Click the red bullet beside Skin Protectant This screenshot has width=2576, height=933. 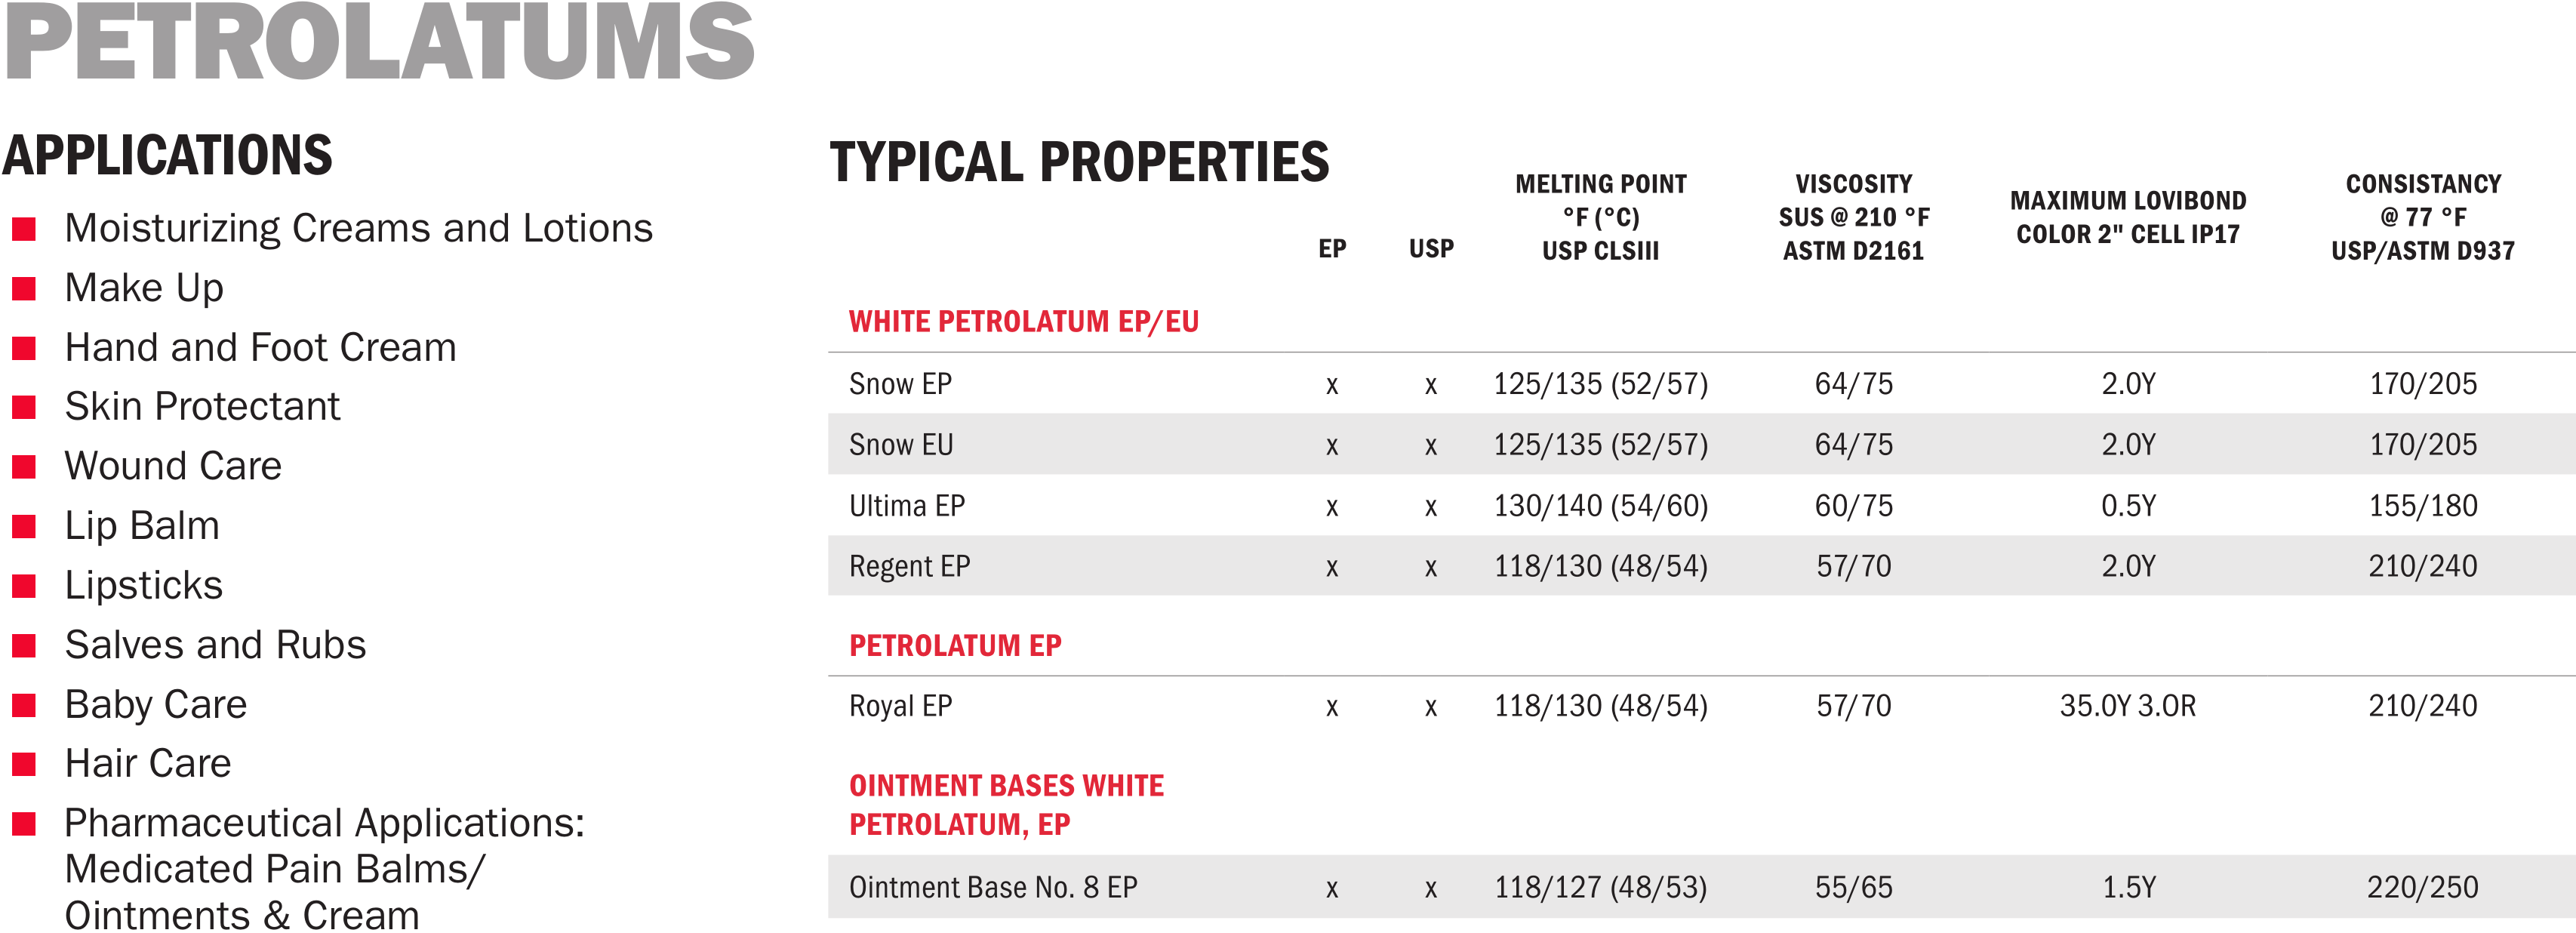(x=24, y=408)
